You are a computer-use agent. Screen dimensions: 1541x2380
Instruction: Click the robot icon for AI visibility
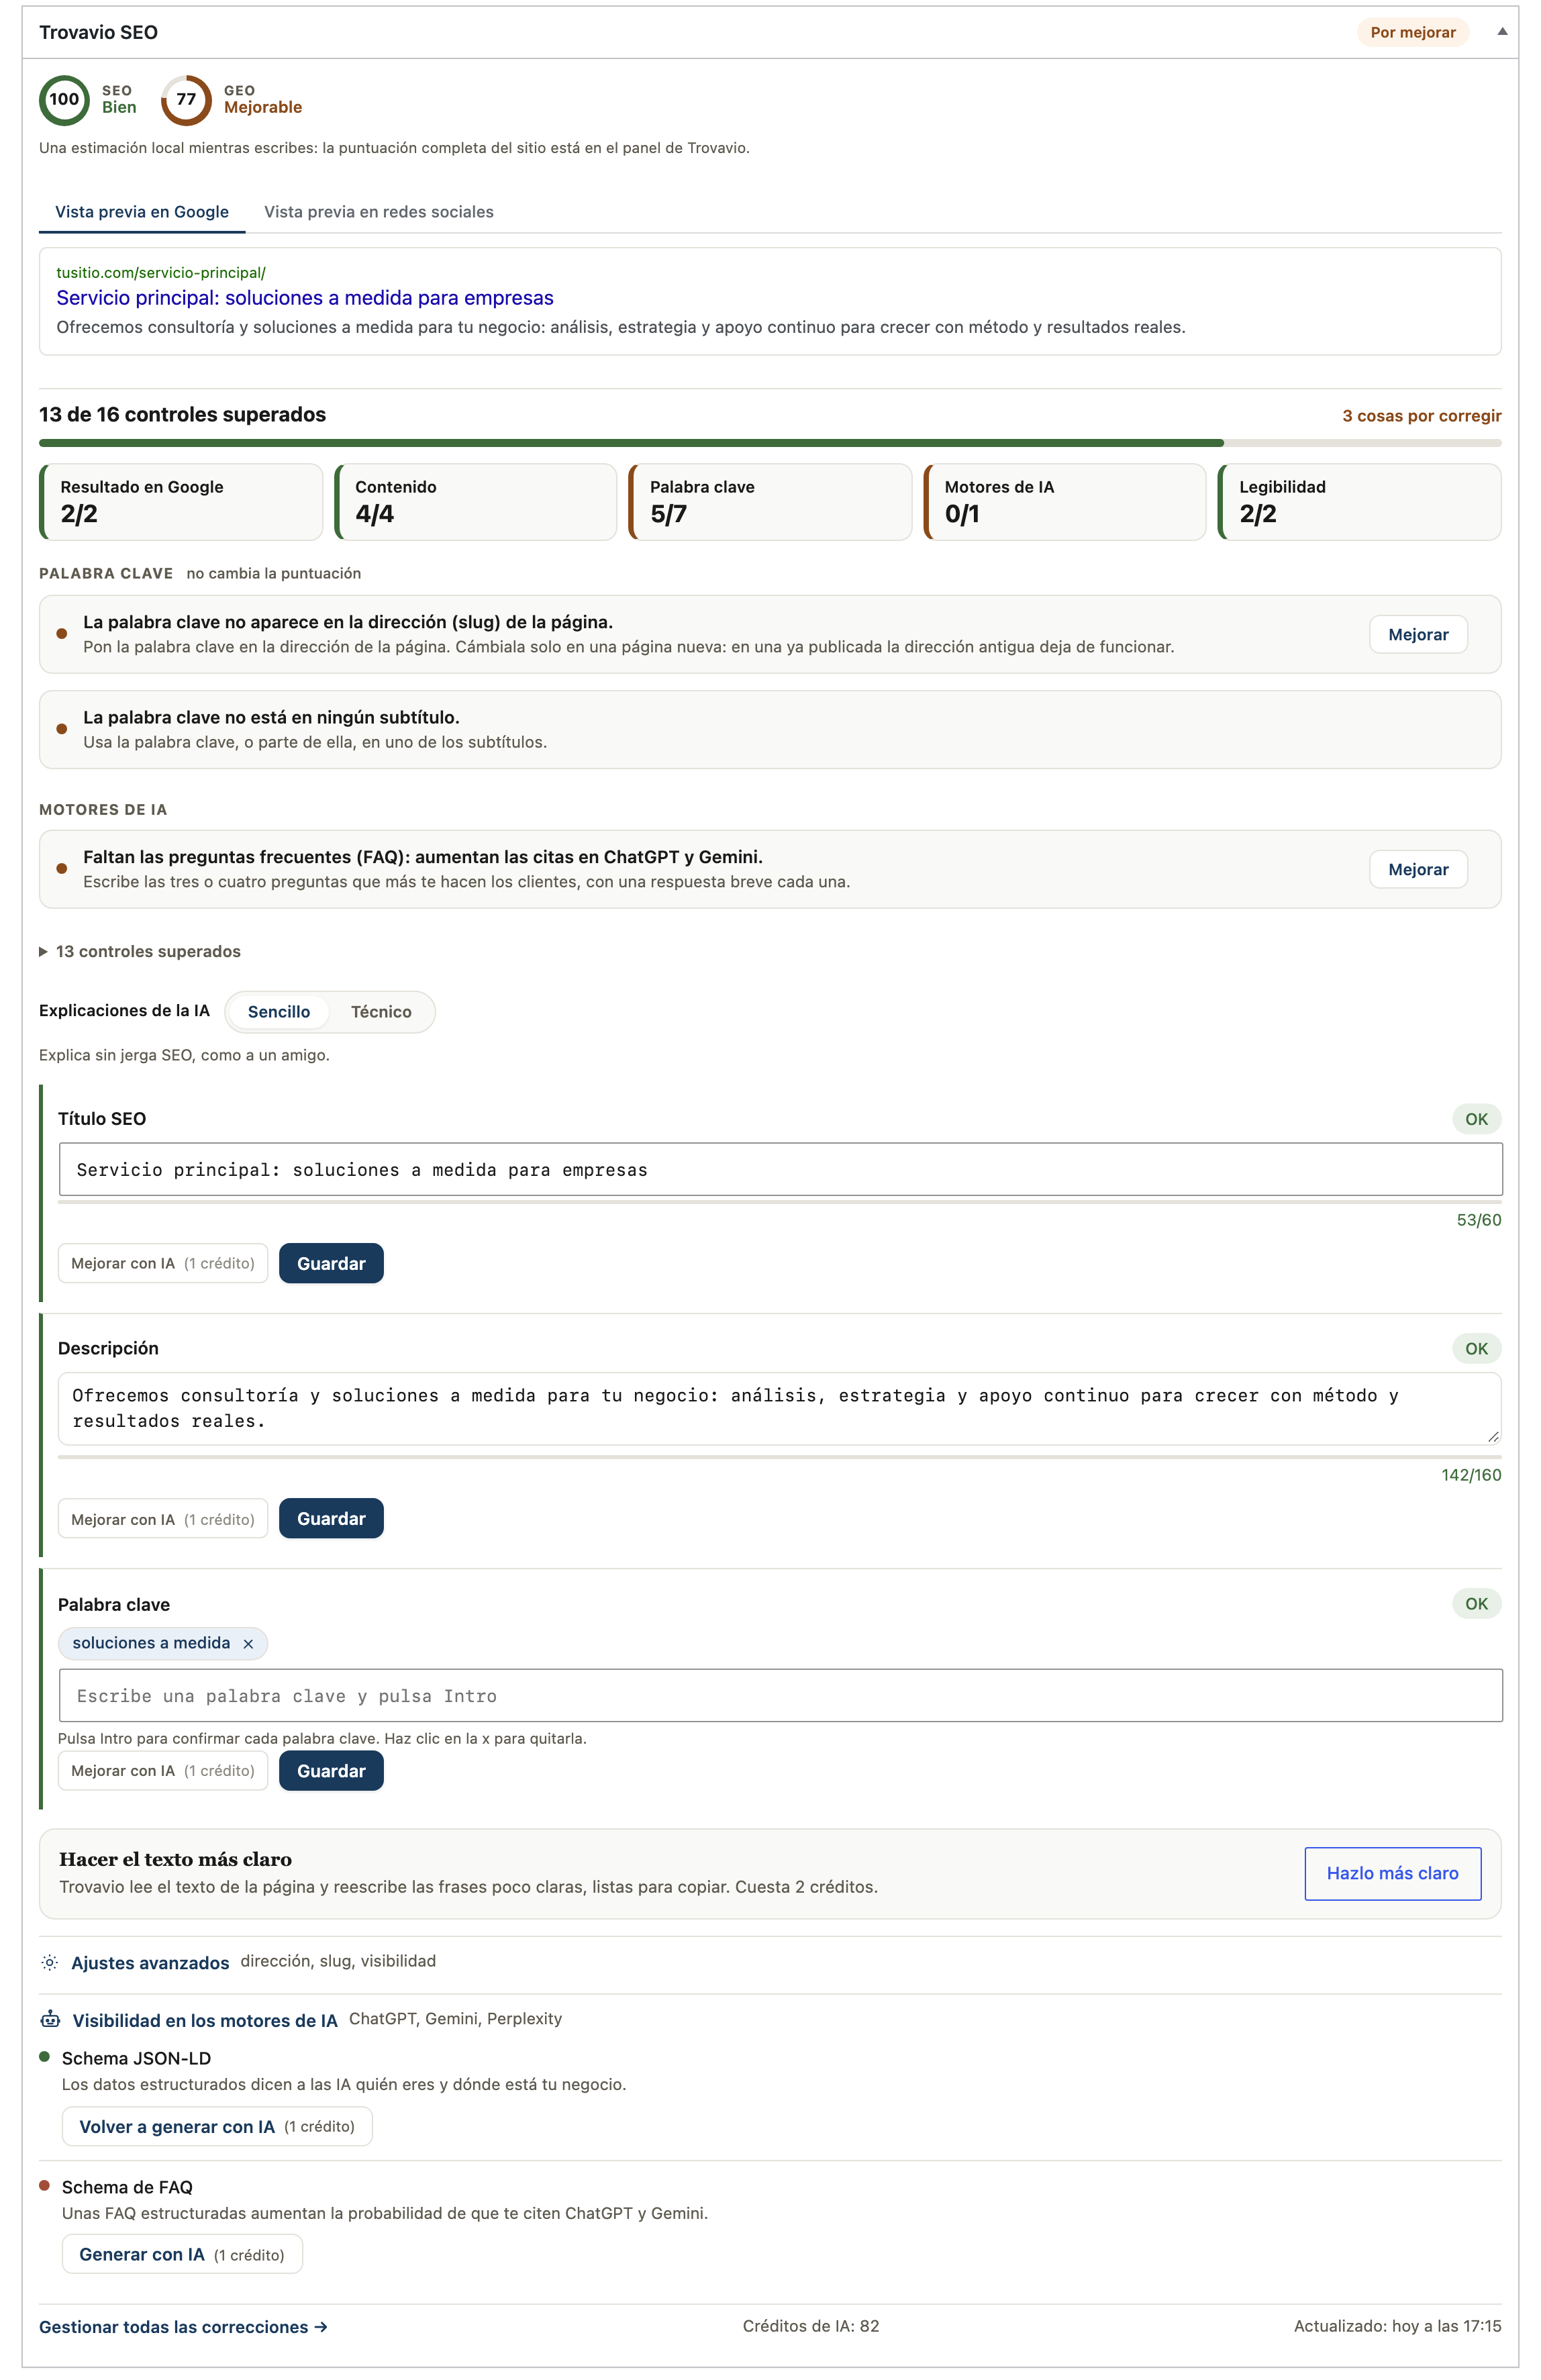pyautogui.click(x=50, y=2019)
